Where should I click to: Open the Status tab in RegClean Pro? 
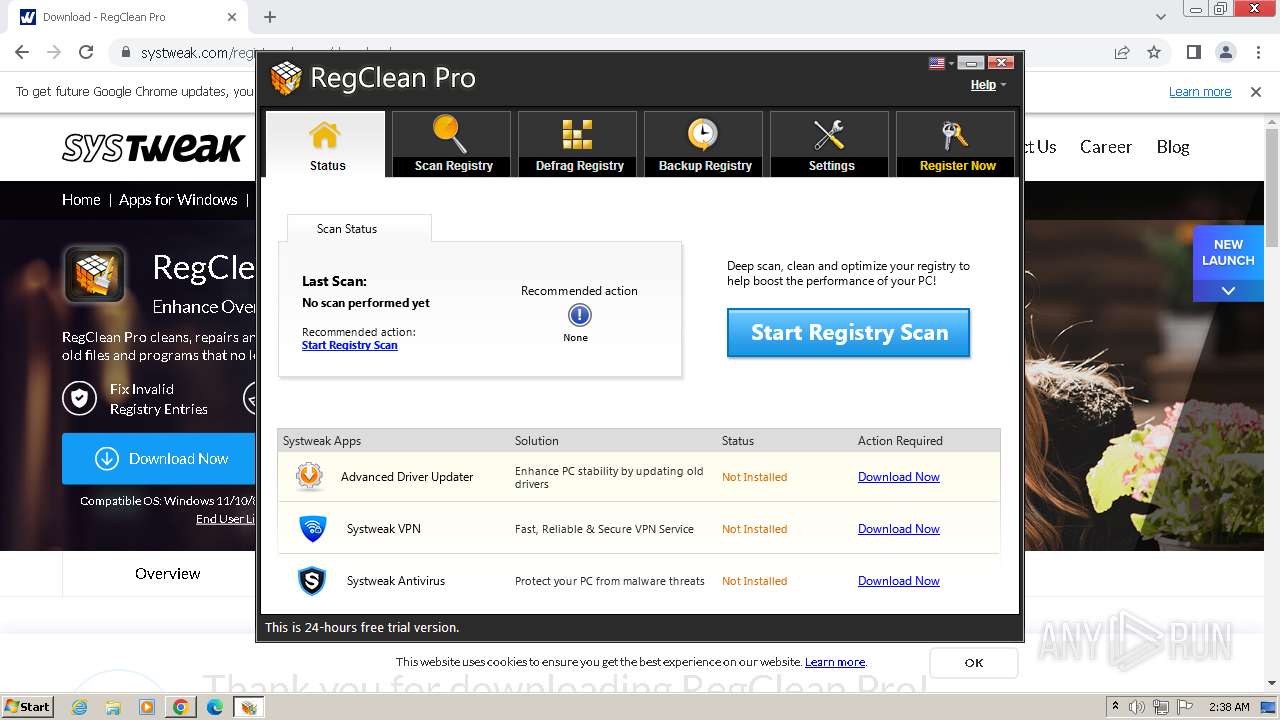pyautogui.click(x=325, y=144)
